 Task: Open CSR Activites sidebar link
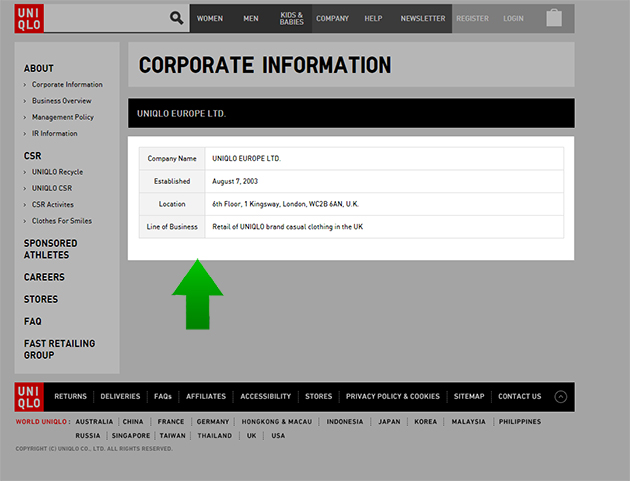[x=53, y=205]
